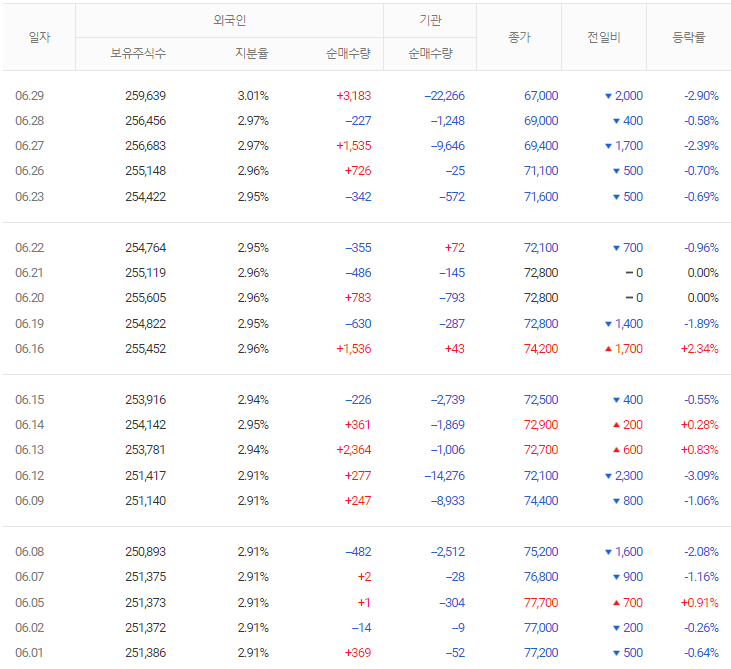Select the 지분율 column header

[x=252, y=53]
